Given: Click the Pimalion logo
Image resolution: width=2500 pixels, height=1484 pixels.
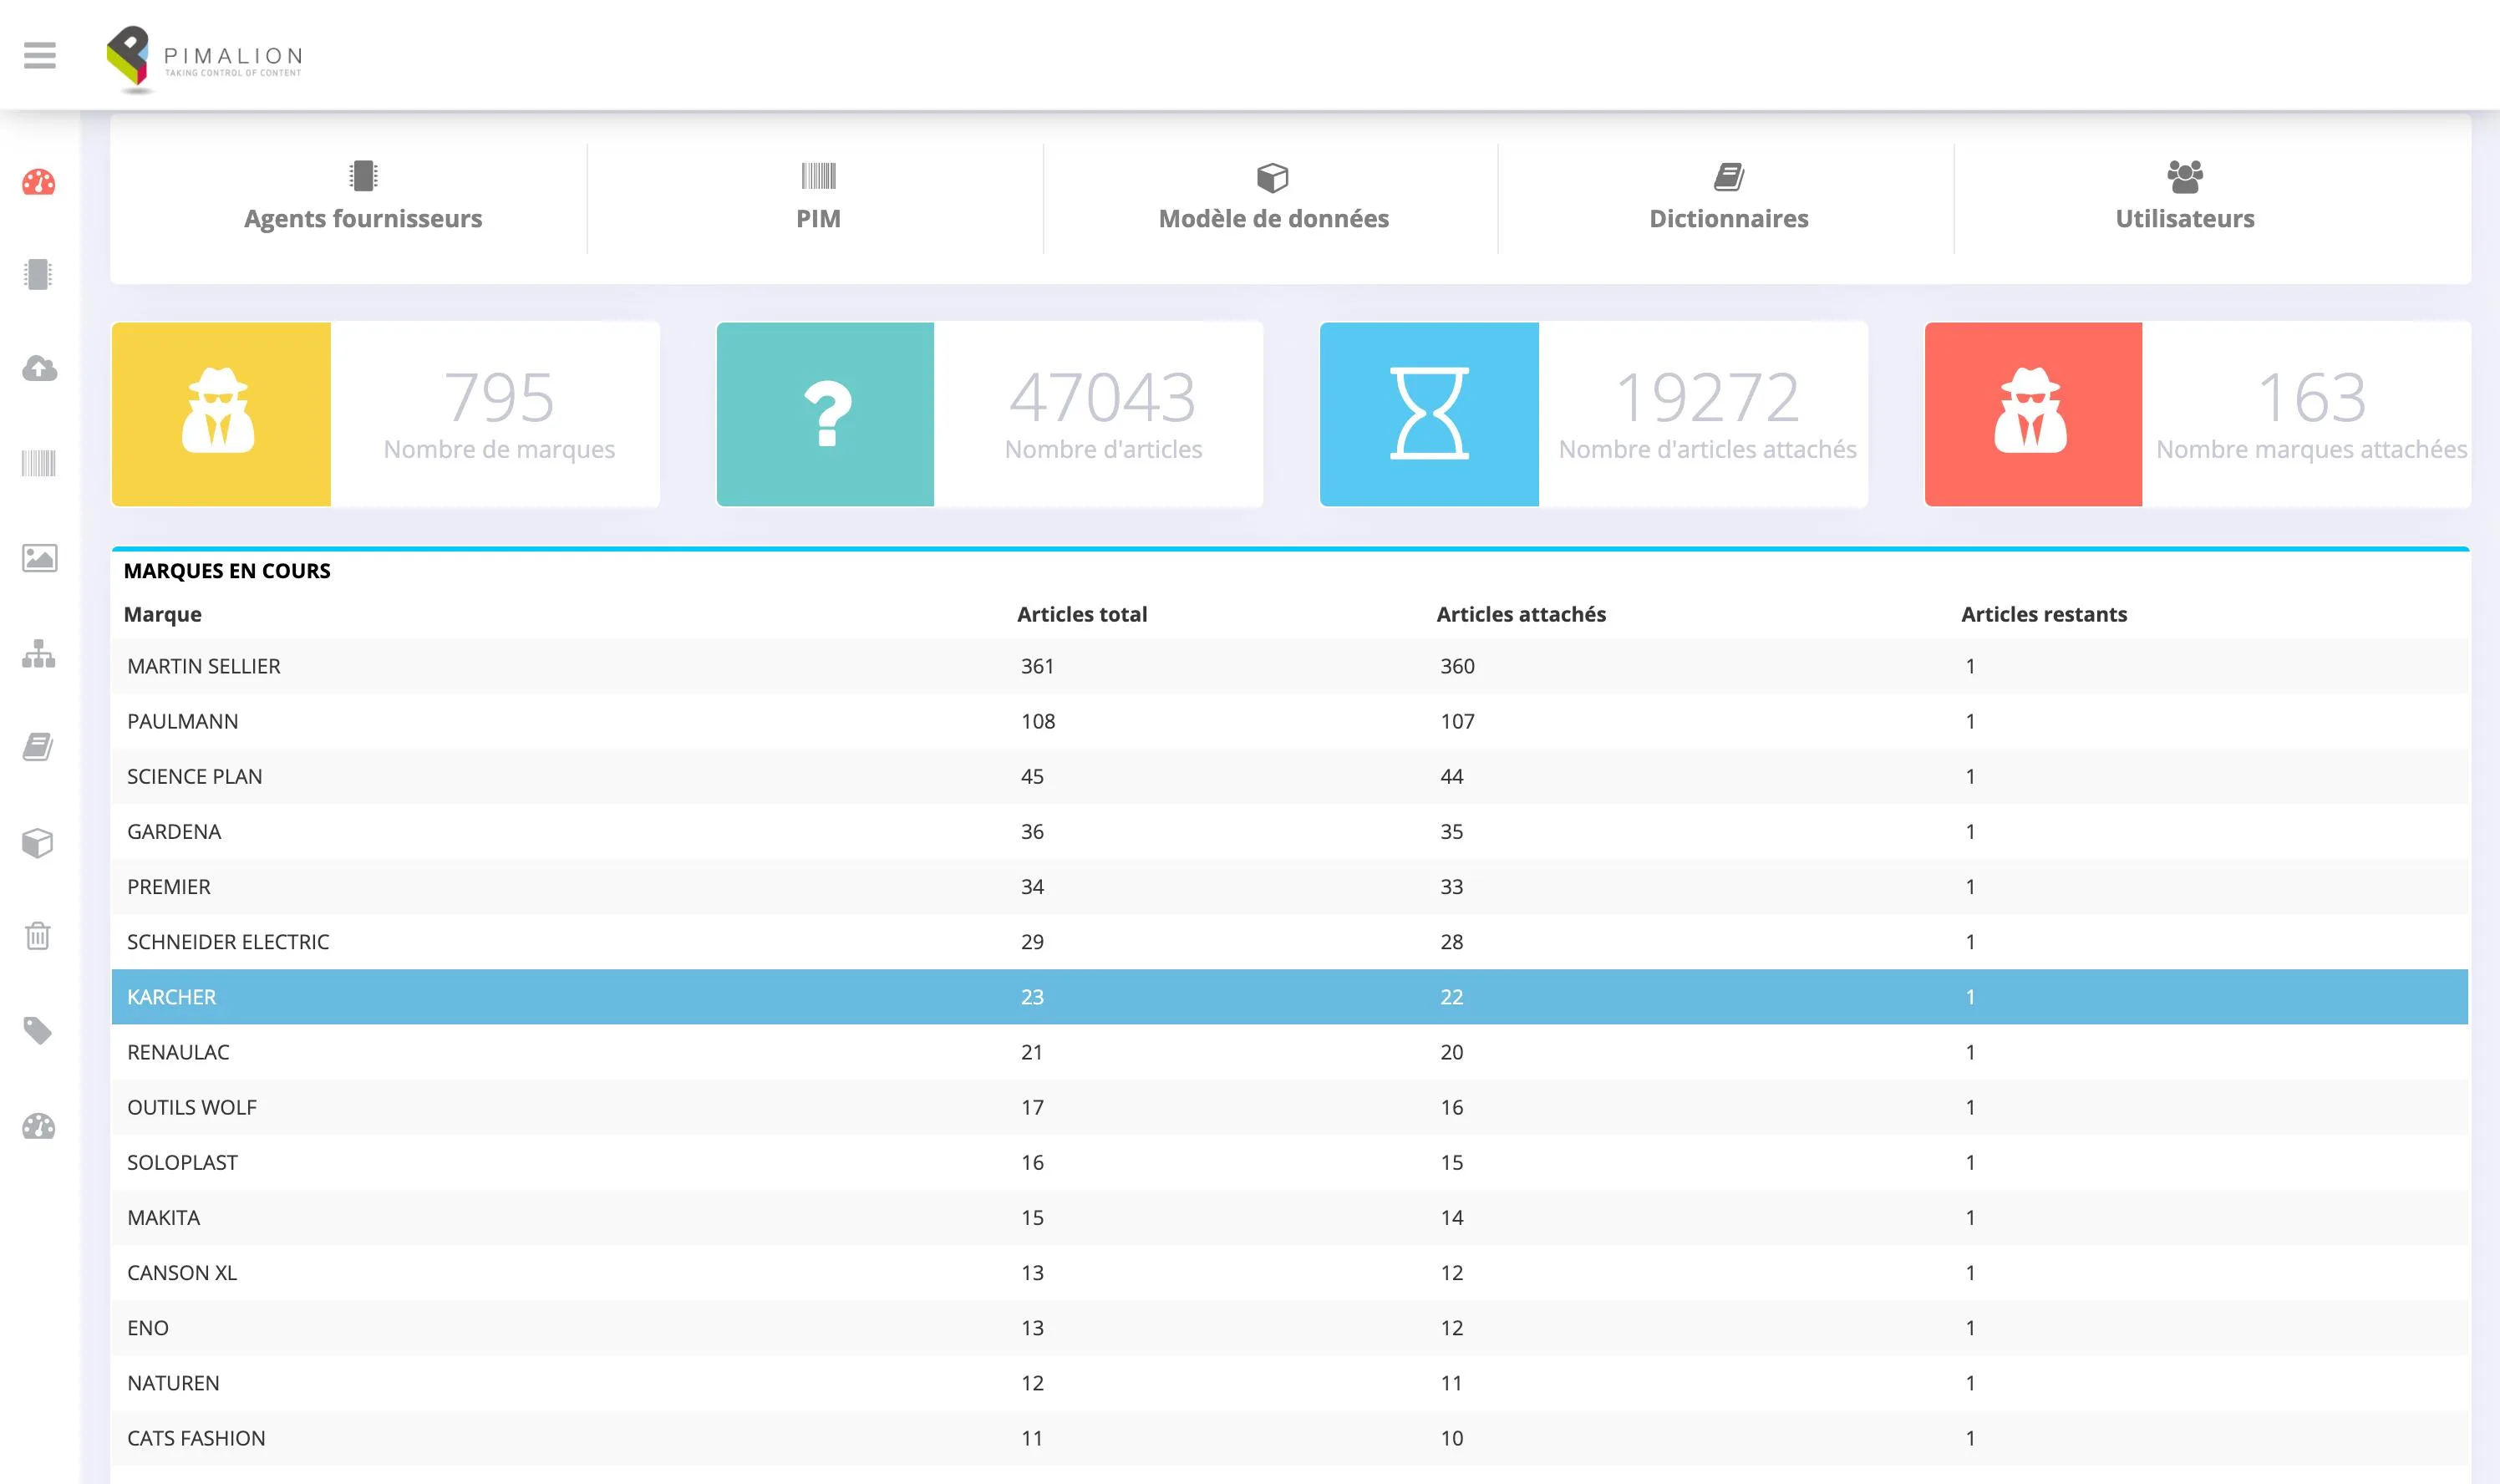Looking at the screenshot, I should [x=205, y=58].
